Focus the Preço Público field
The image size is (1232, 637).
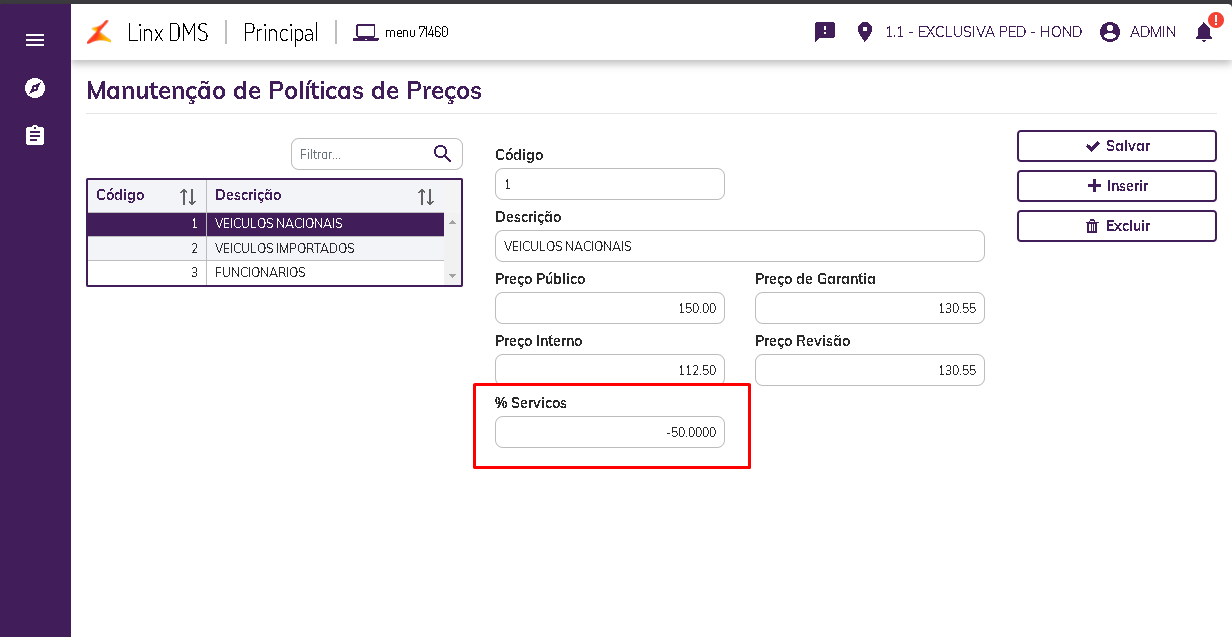[x=609, y=309]
